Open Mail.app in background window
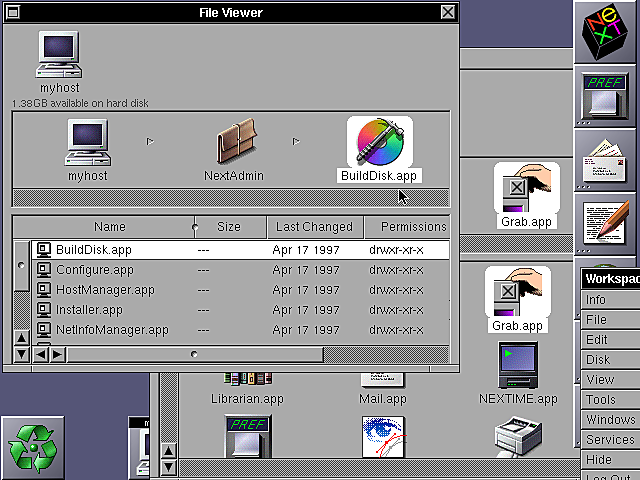The height and width of the screenshot is (480, 640). [382, 380]
